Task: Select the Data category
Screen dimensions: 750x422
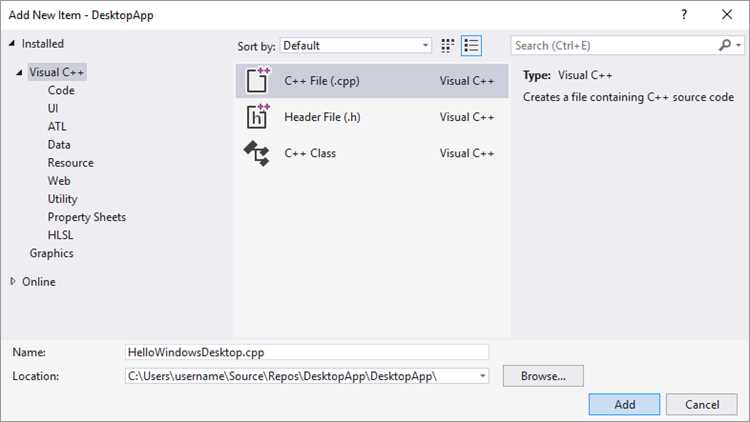Action: [x=59, y=144]
